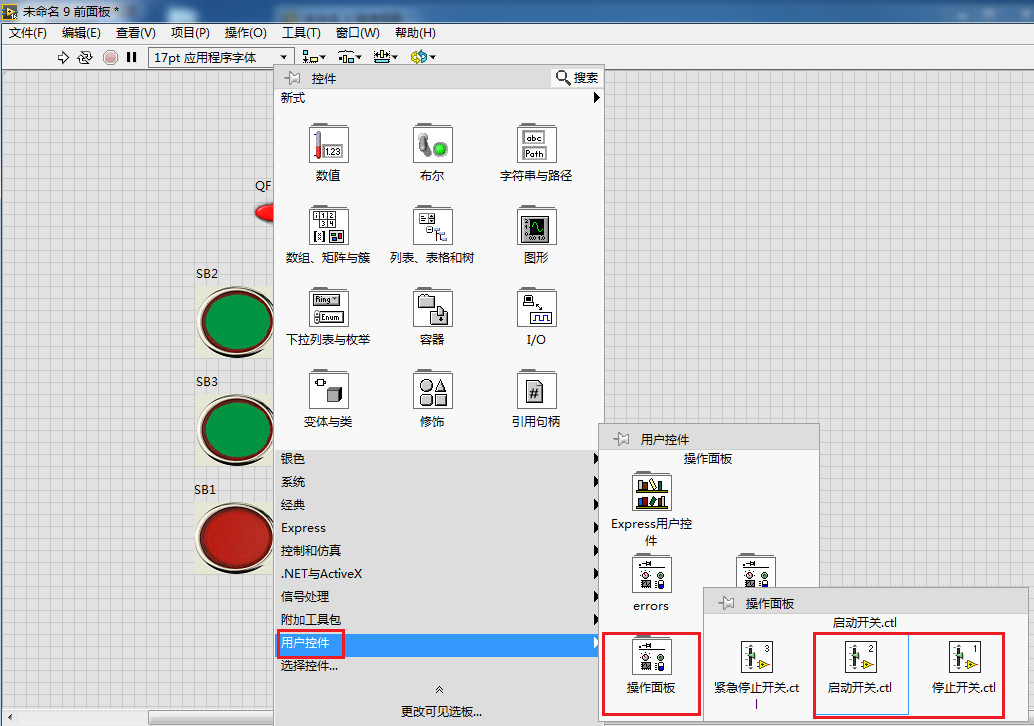This screenshot has height=726, width=1034.
Task: Click the Run arrow toolbar button
Action: (x=63, y=57)
